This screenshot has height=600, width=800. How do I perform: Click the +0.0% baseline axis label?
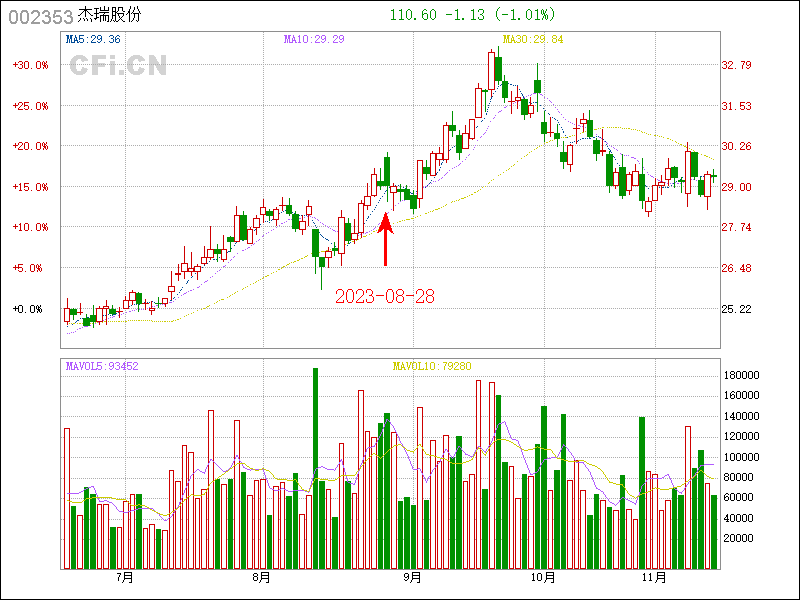28,309
